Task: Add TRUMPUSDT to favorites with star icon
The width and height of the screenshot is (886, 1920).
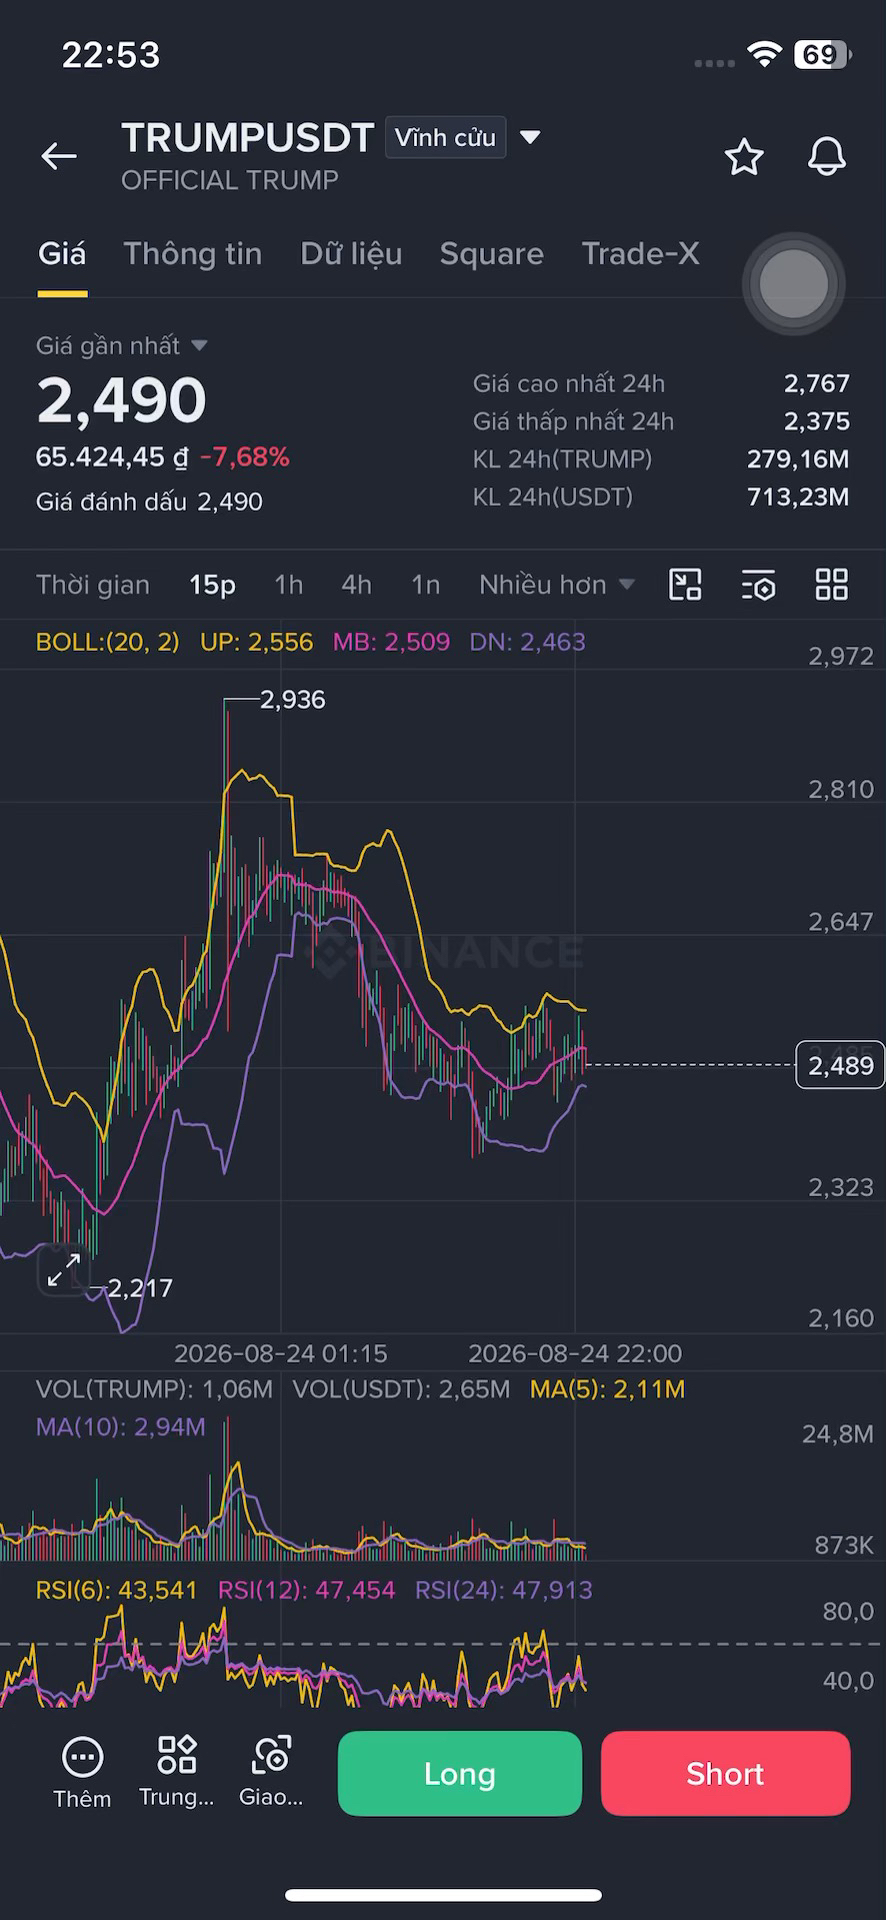Action: [744, 157]
